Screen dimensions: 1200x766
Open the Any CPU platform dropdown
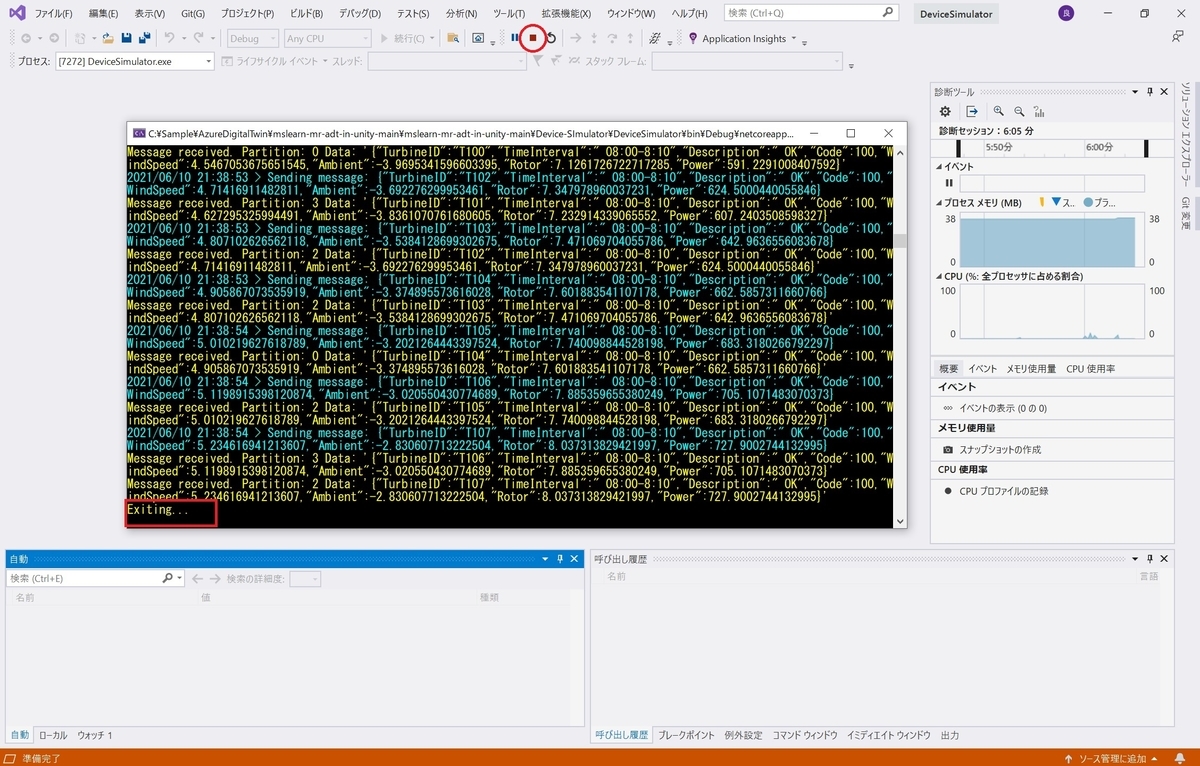(x=326, y=38)
